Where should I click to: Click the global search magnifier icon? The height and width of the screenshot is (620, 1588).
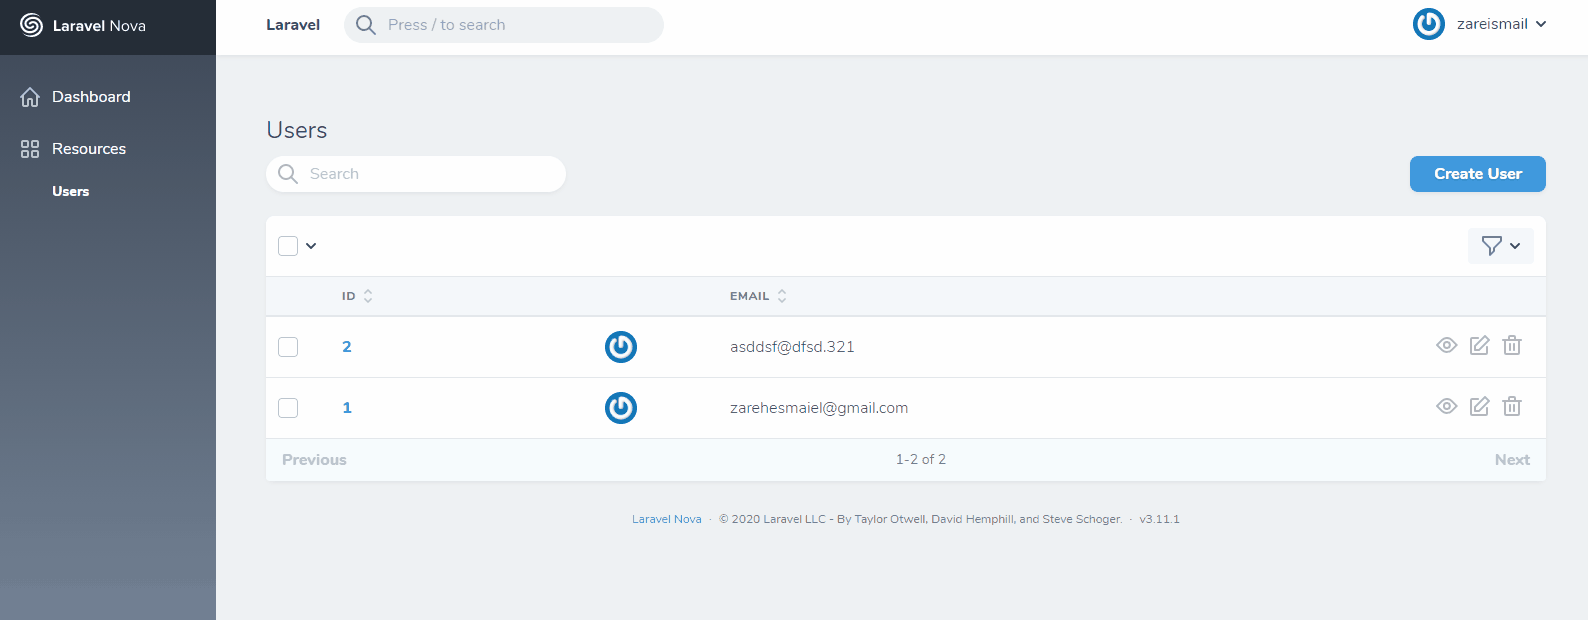click(366, 25)
